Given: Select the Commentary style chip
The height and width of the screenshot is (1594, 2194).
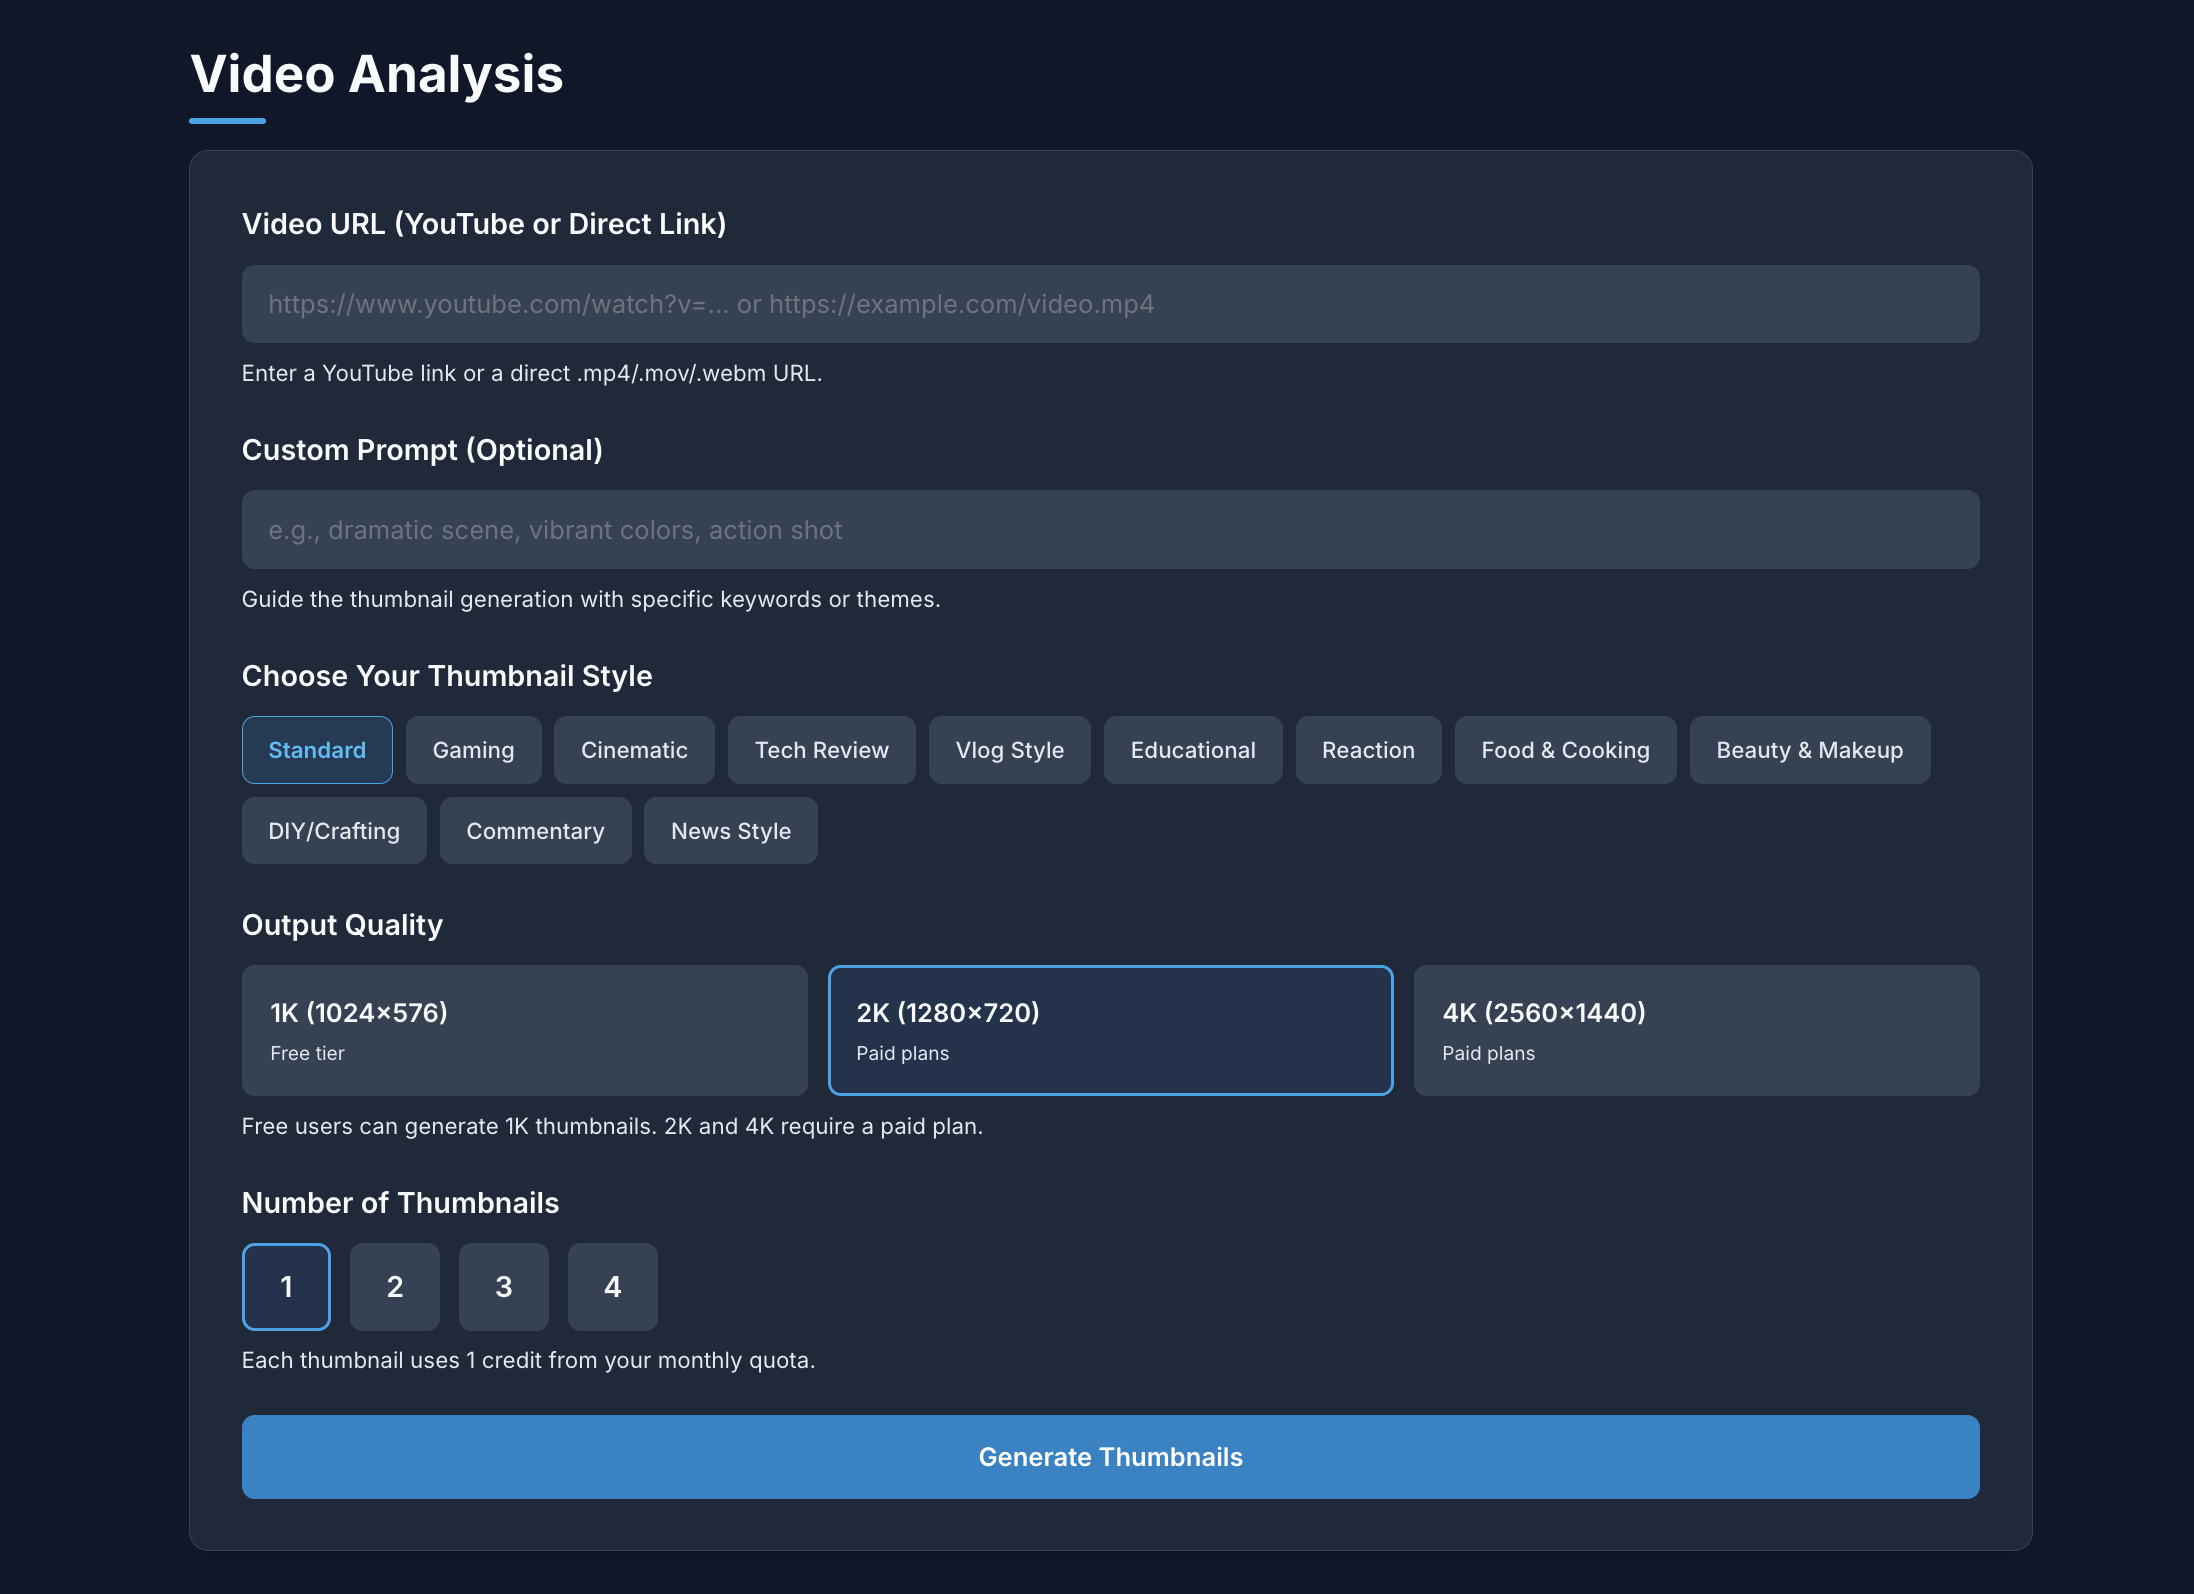Looking at the screenshot, I should (535, 831).
